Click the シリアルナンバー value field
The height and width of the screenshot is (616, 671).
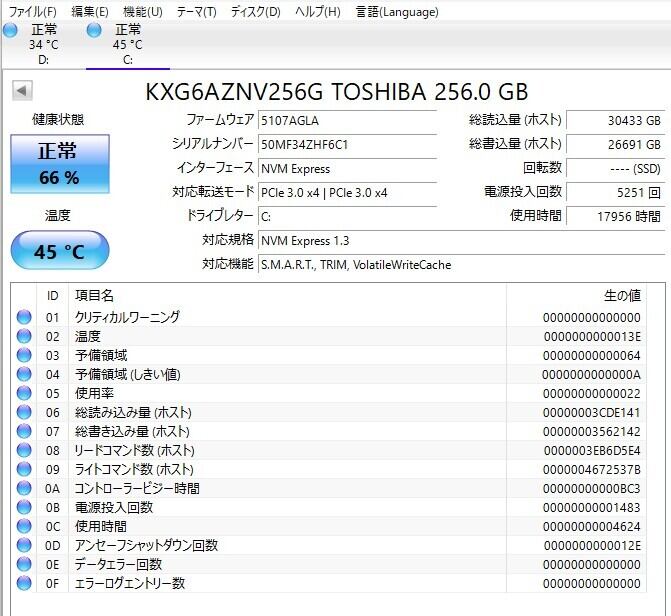(346, 144)
